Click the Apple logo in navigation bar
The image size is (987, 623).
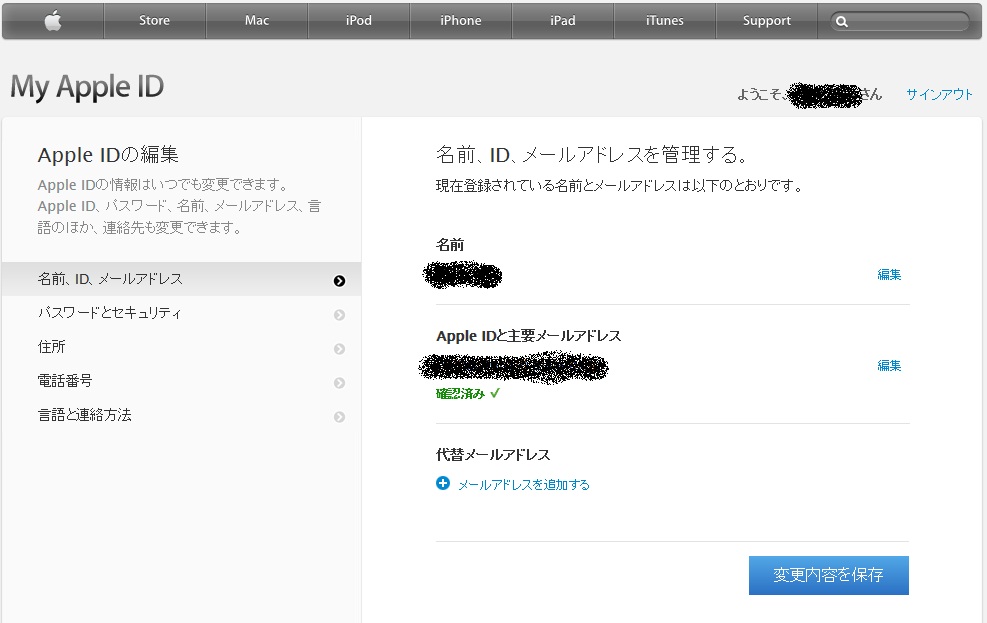(x=53, y=21)
